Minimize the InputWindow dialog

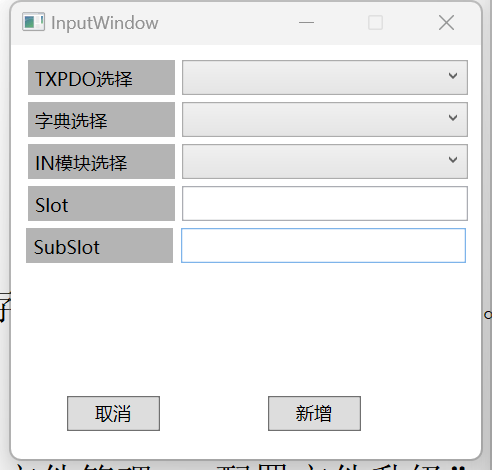coord(306,23)
